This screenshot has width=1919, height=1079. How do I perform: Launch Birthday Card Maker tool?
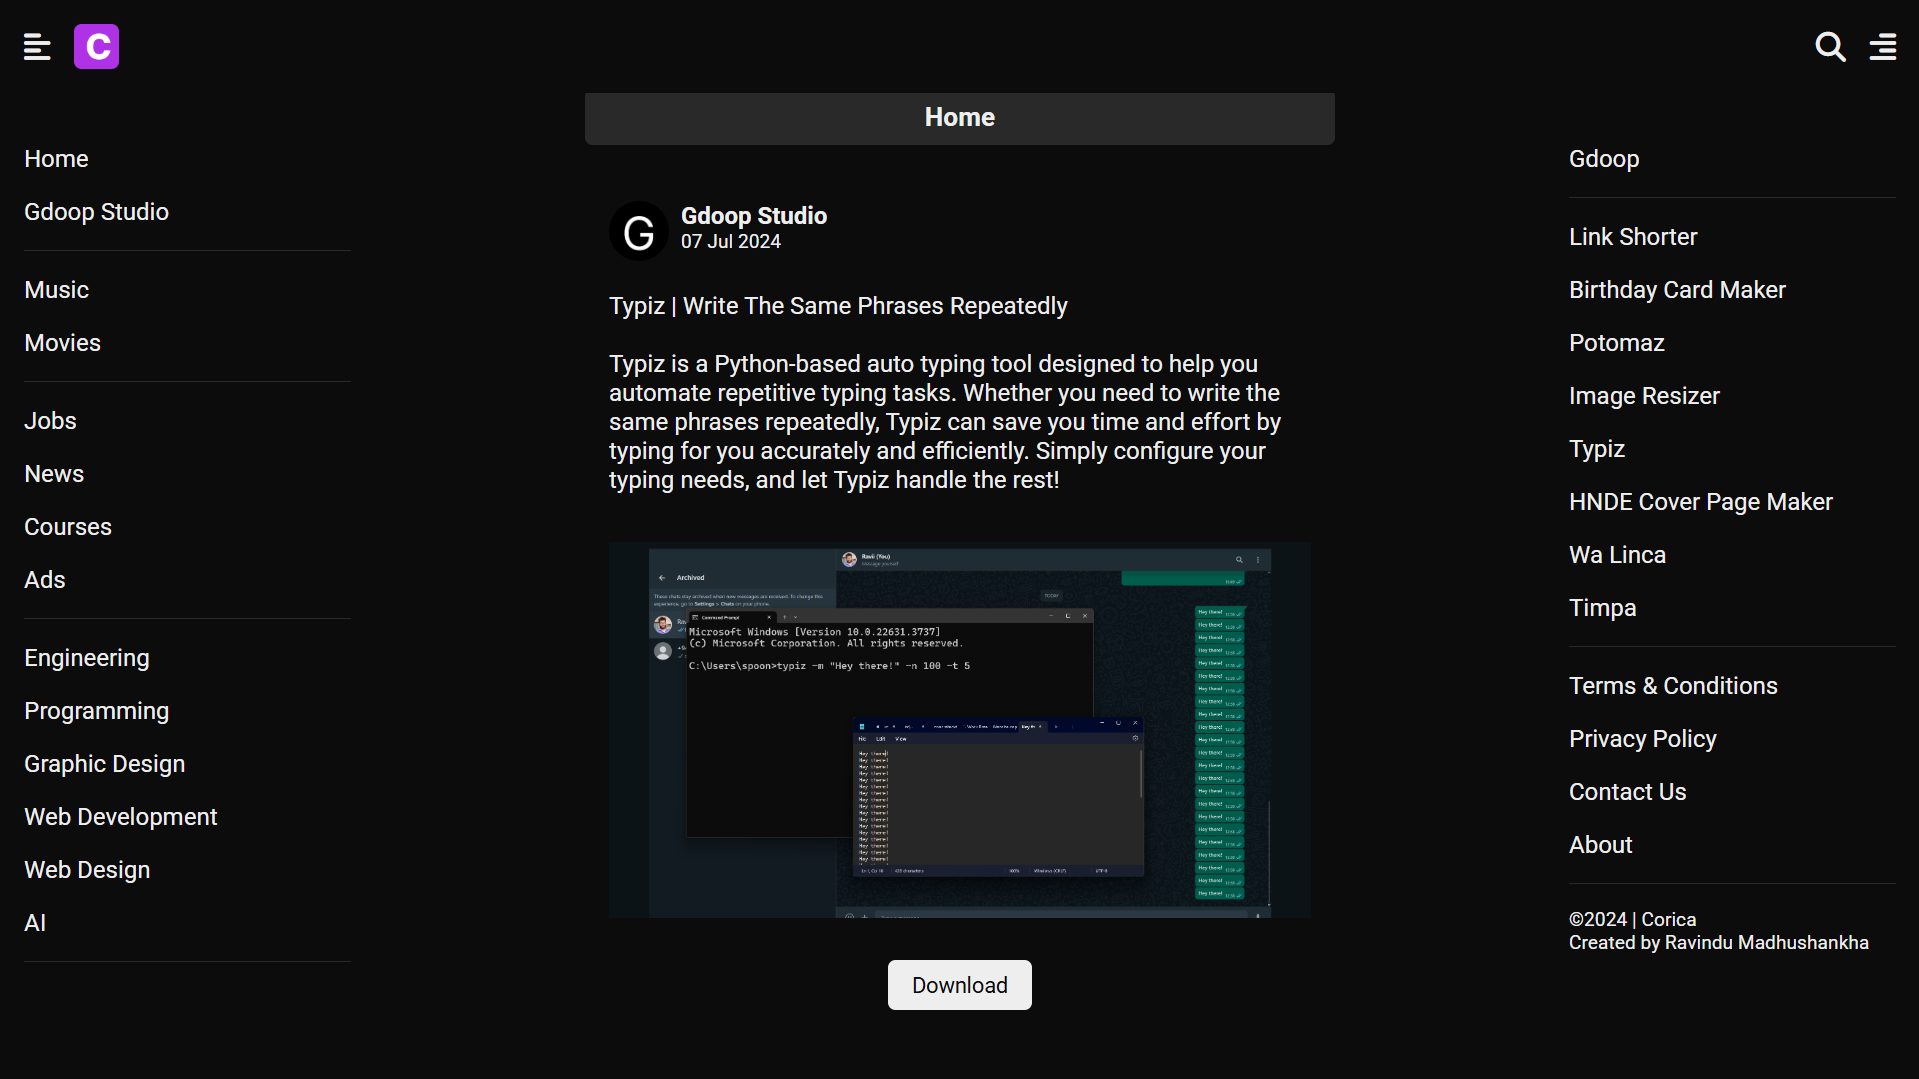pos(1677,290)
